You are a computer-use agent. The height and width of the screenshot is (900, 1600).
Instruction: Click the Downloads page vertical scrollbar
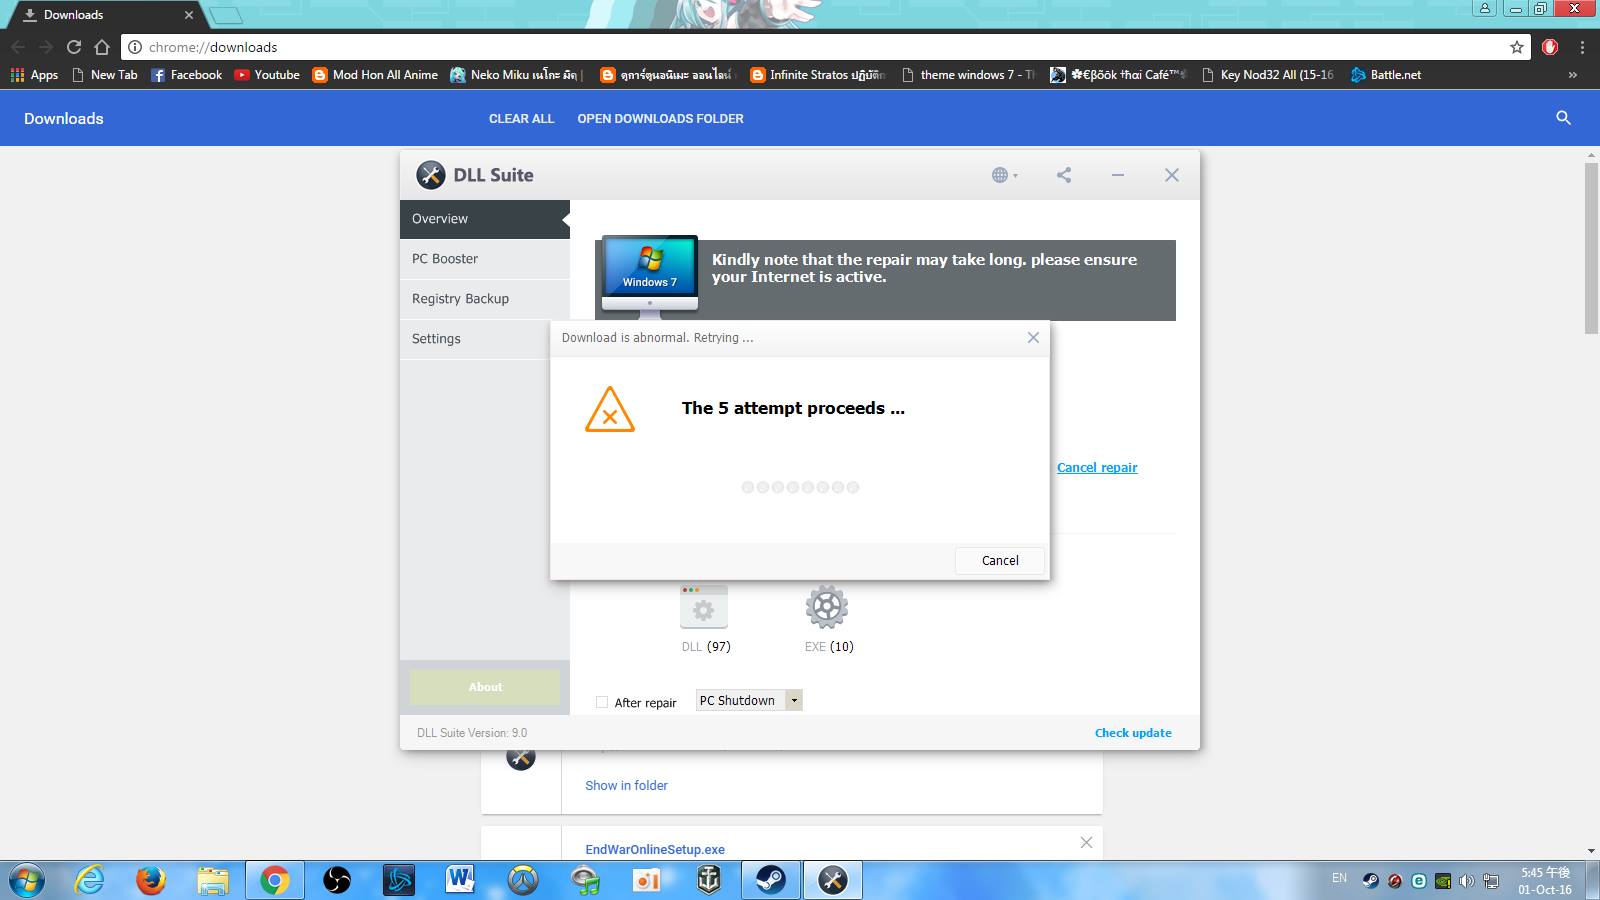tap(1591, 248)
